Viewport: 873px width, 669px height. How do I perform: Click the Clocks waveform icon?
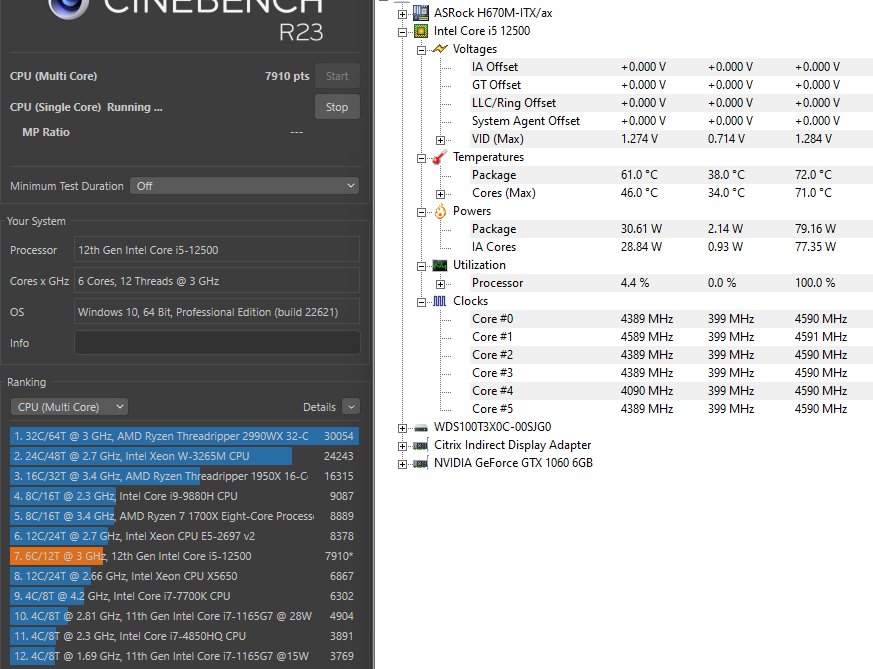point(440,301)
